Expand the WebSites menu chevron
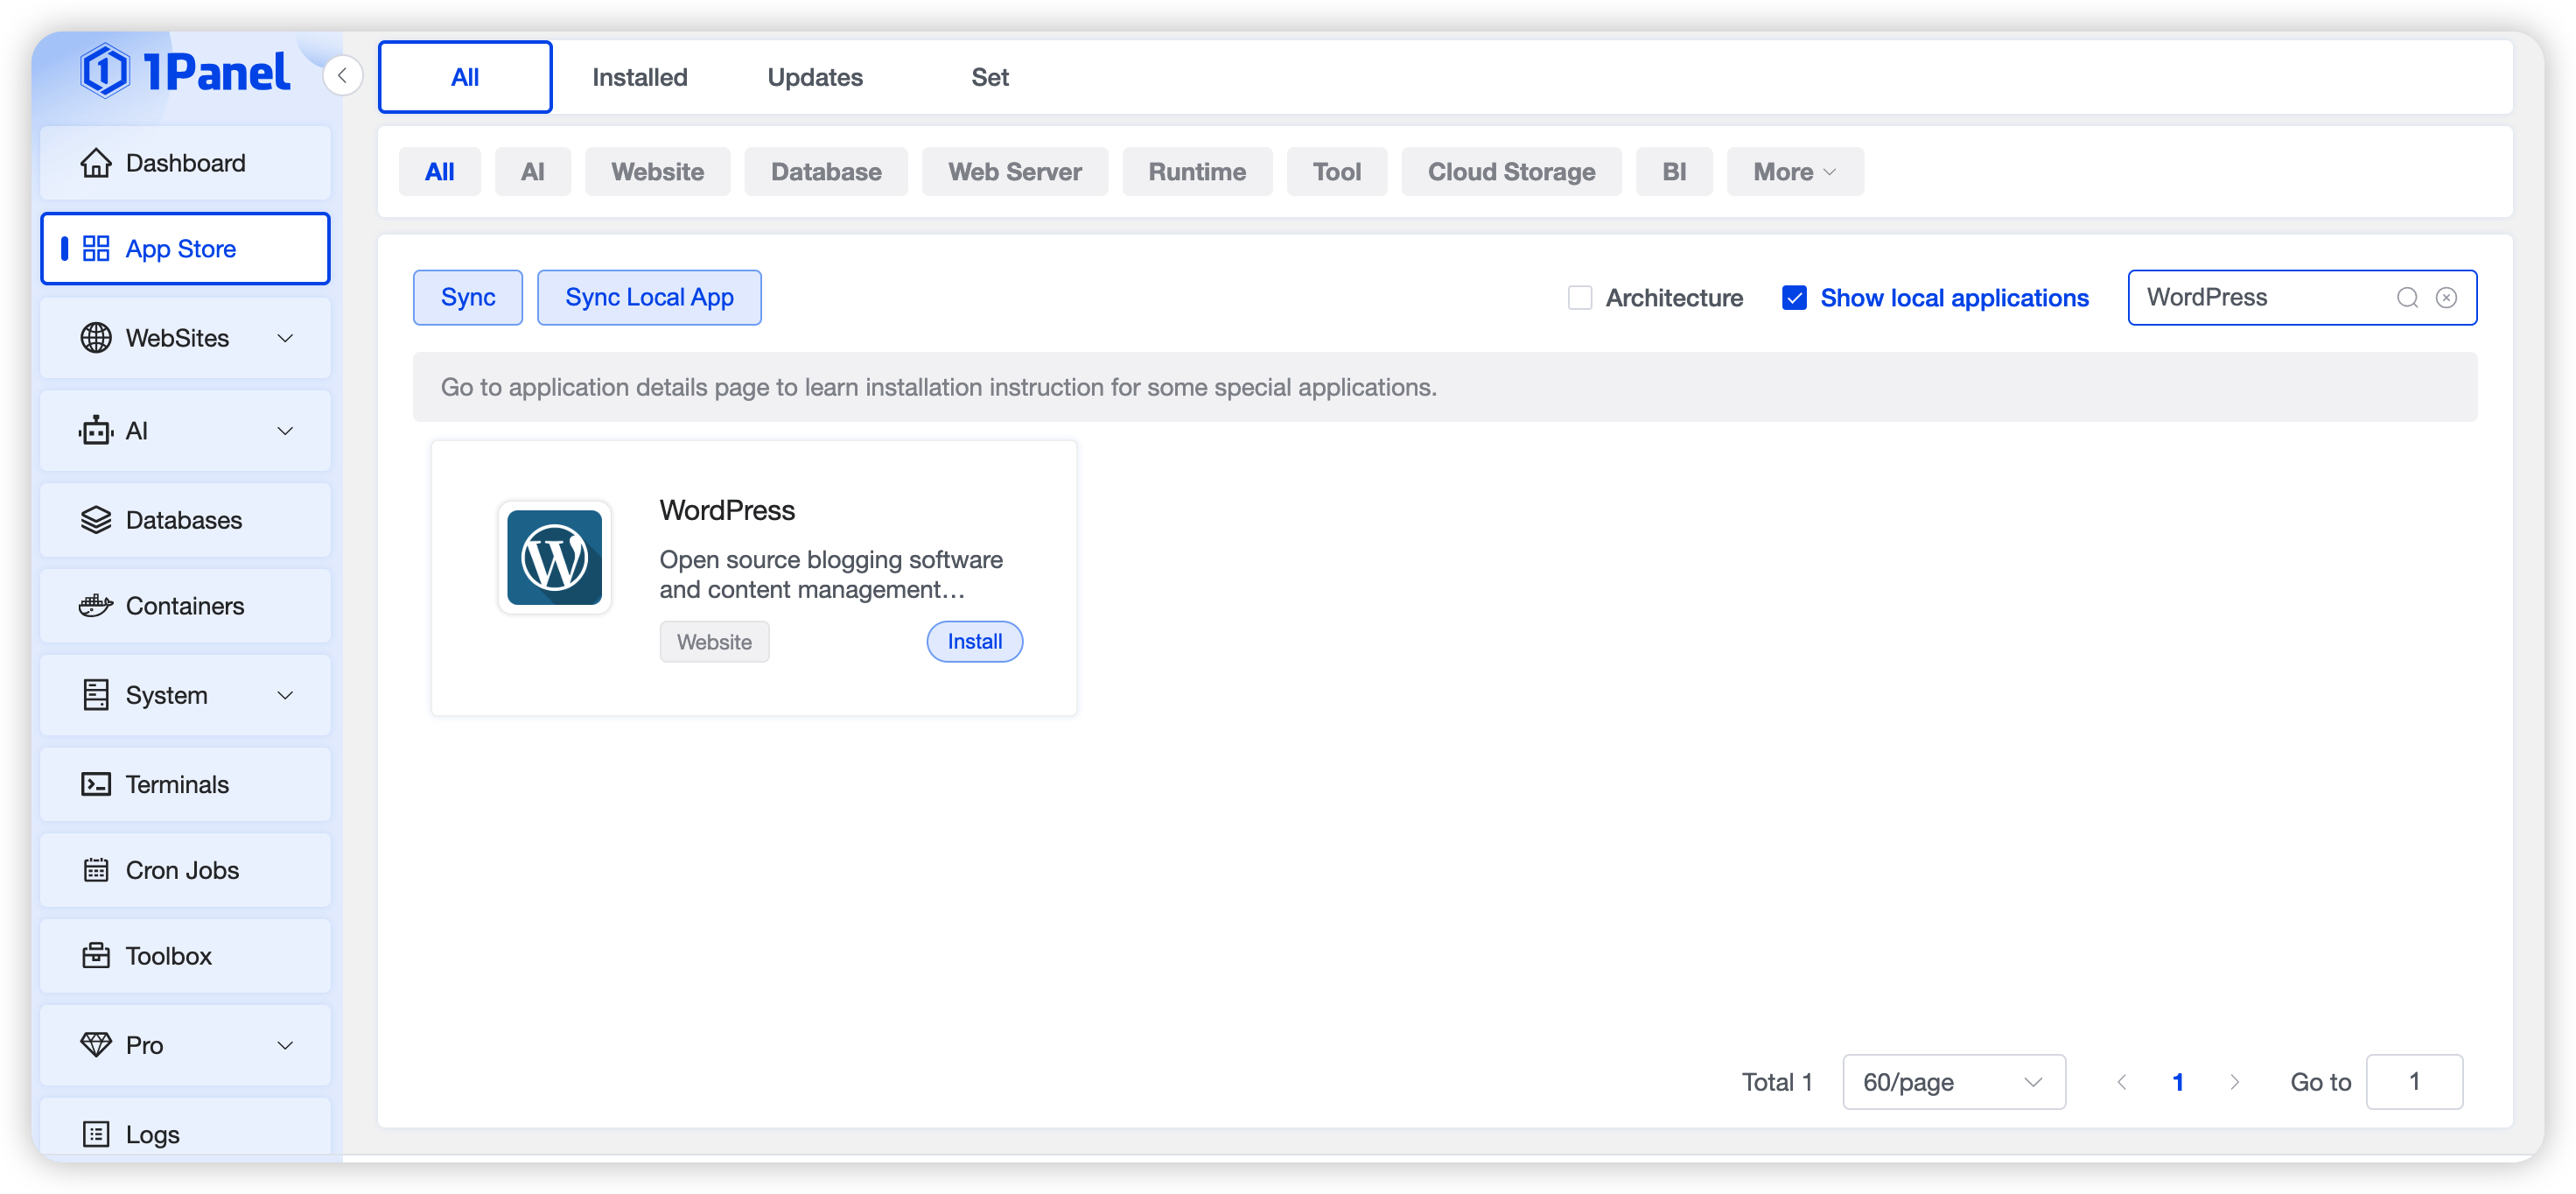Image resolution: width=2576 pixels, height=1194 pixels. 285,338
